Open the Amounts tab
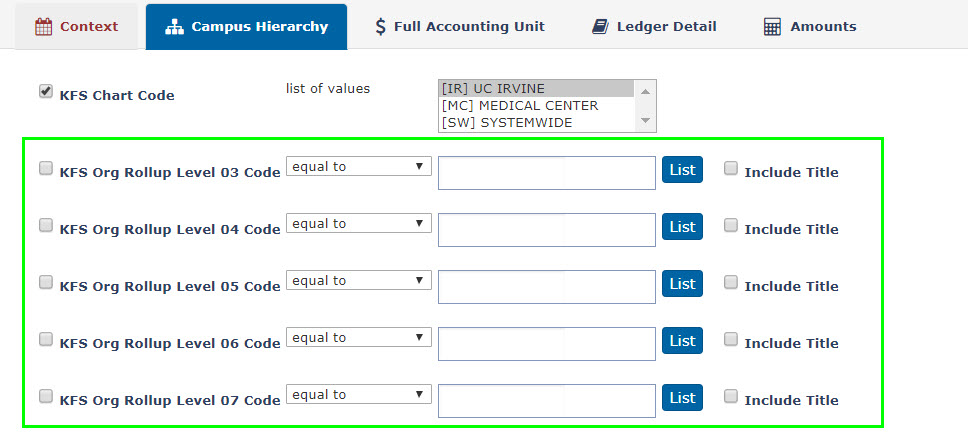The width and height of the screenshot is (968, 435). 810,27
